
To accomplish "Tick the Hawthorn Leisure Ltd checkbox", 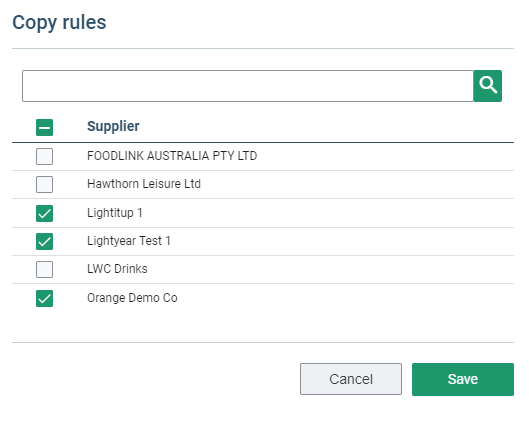I will (x=45, y=184).
